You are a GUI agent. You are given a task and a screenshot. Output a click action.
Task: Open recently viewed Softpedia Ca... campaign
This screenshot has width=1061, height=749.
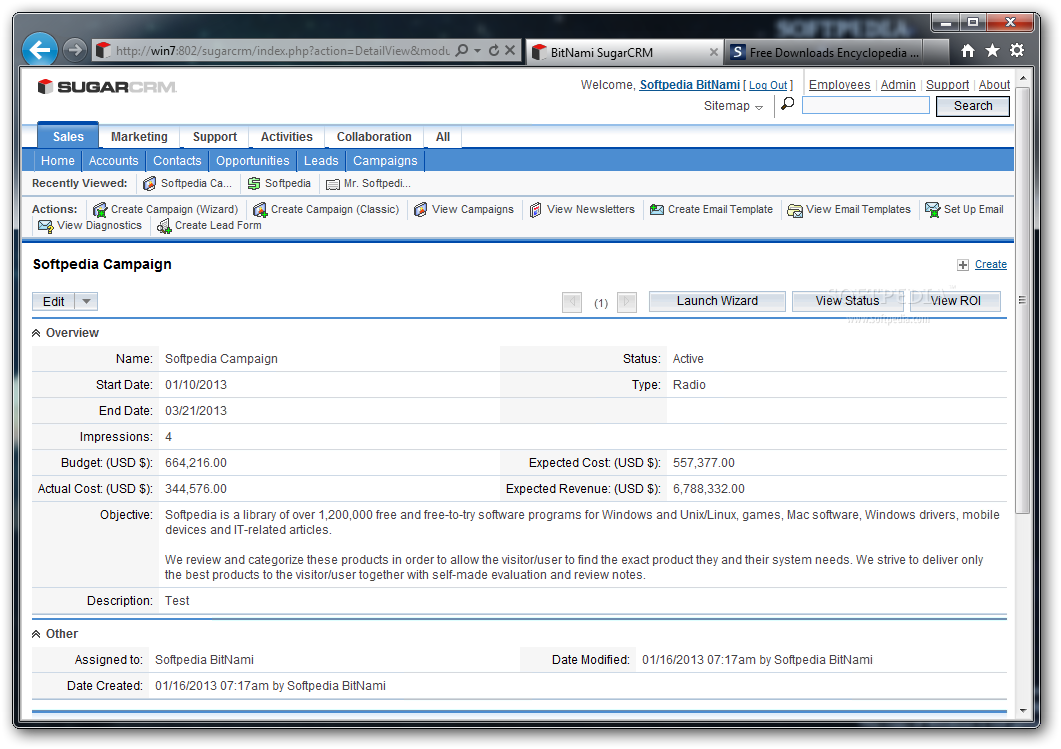(187, 183)
